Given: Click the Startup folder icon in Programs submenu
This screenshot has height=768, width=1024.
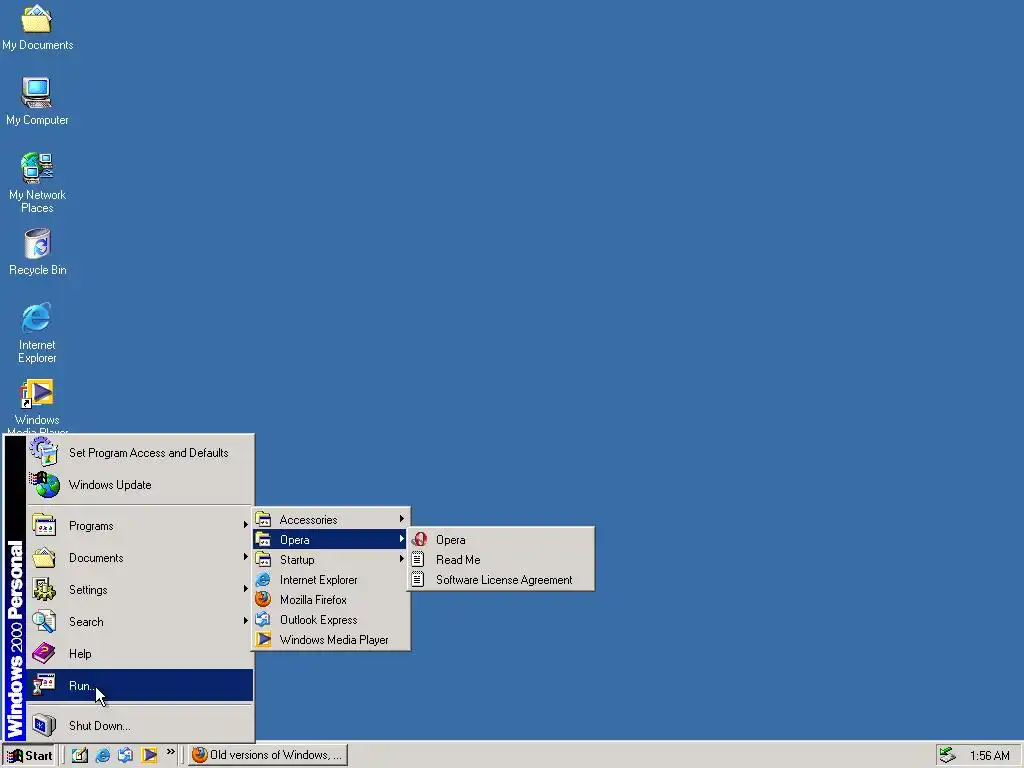Looking at the screenshot, I should point(263,560).
